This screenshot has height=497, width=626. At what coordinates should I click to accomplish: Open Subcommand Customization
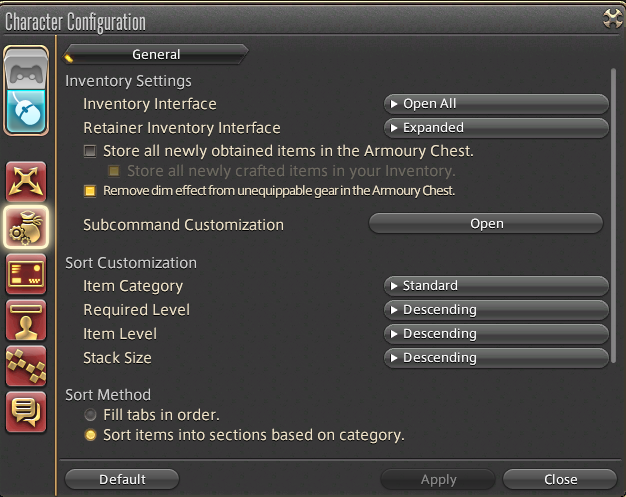(486, 224)
